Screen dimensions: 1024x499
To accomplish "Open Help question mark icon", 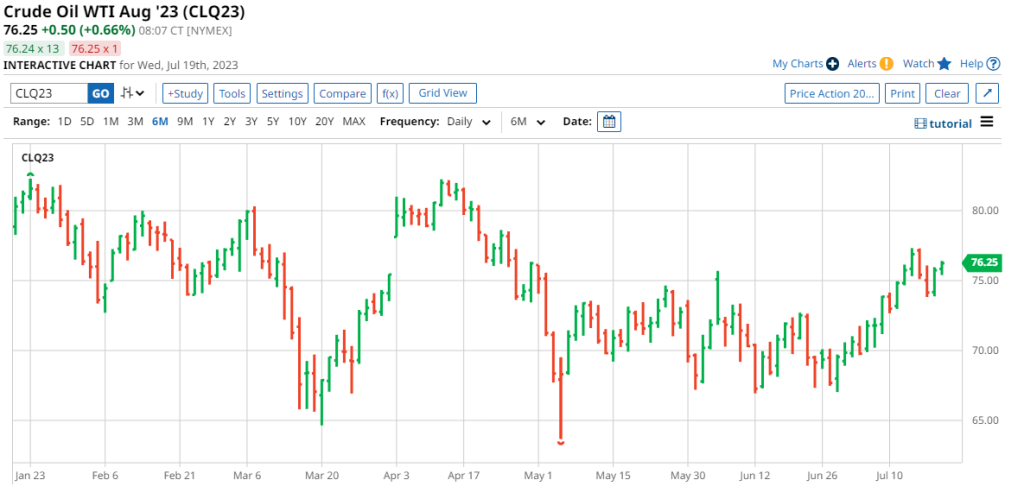I will 993,64.
